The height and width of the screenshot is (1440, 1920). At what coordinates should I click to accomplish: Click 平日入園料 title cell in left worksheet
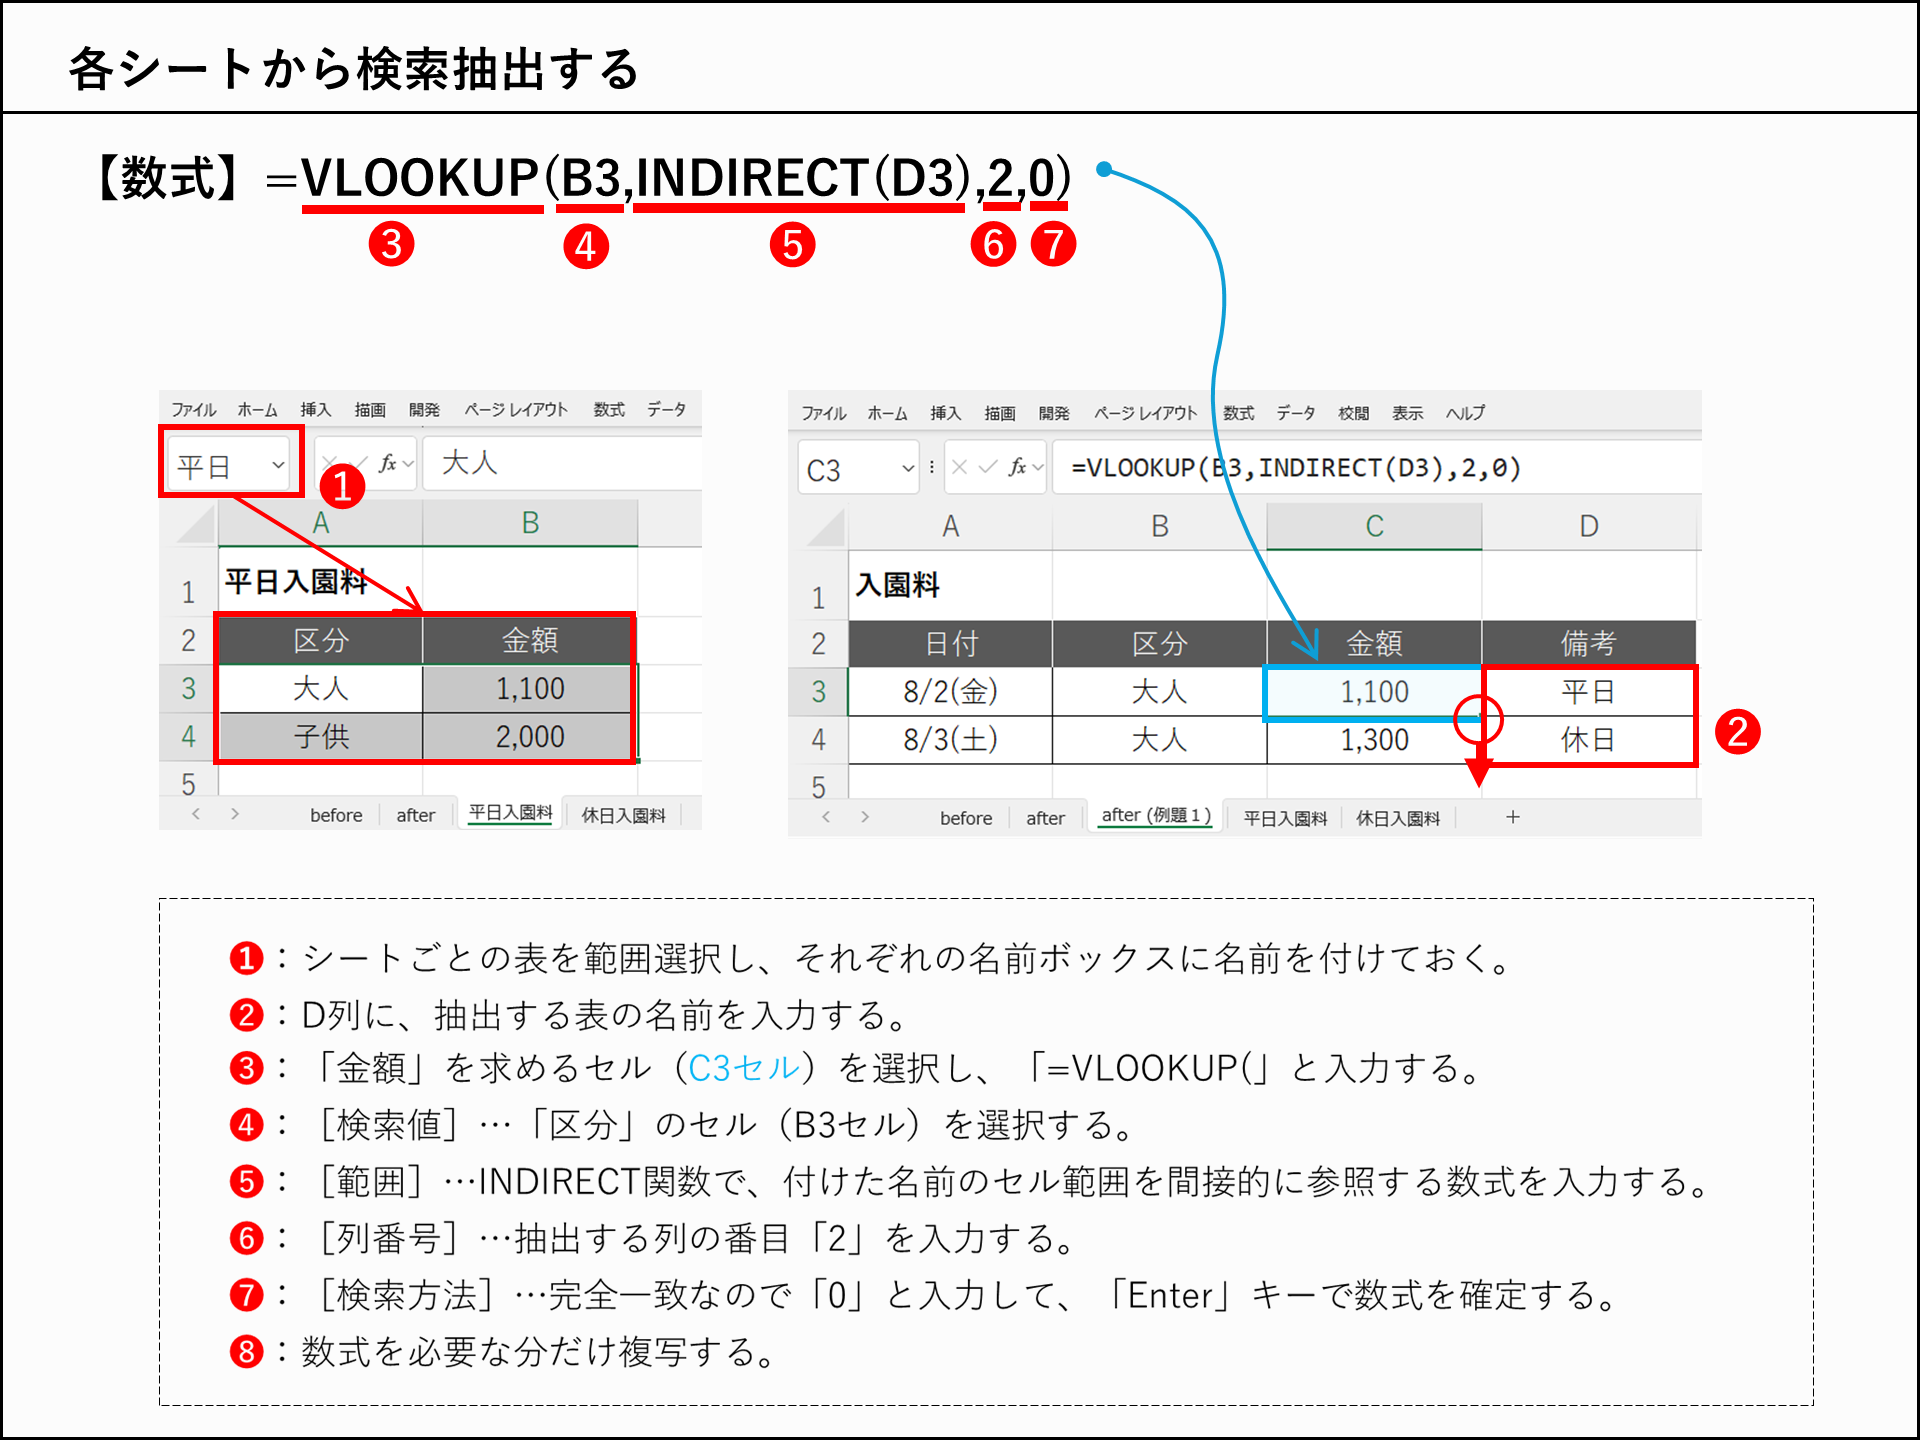pos(320,582)
